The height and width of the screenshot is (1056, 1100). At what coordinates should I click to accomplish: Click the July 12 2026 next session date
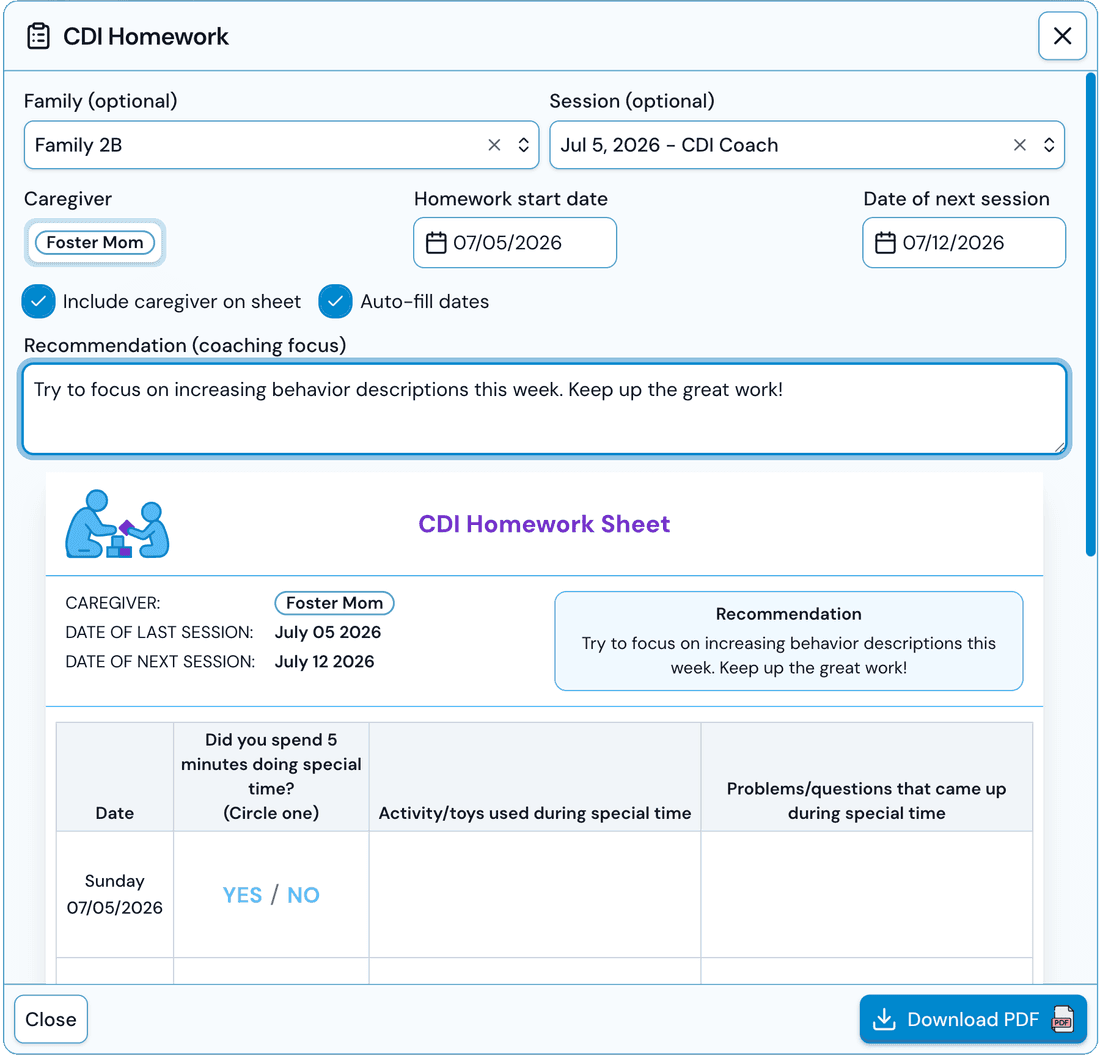(324, 662)
